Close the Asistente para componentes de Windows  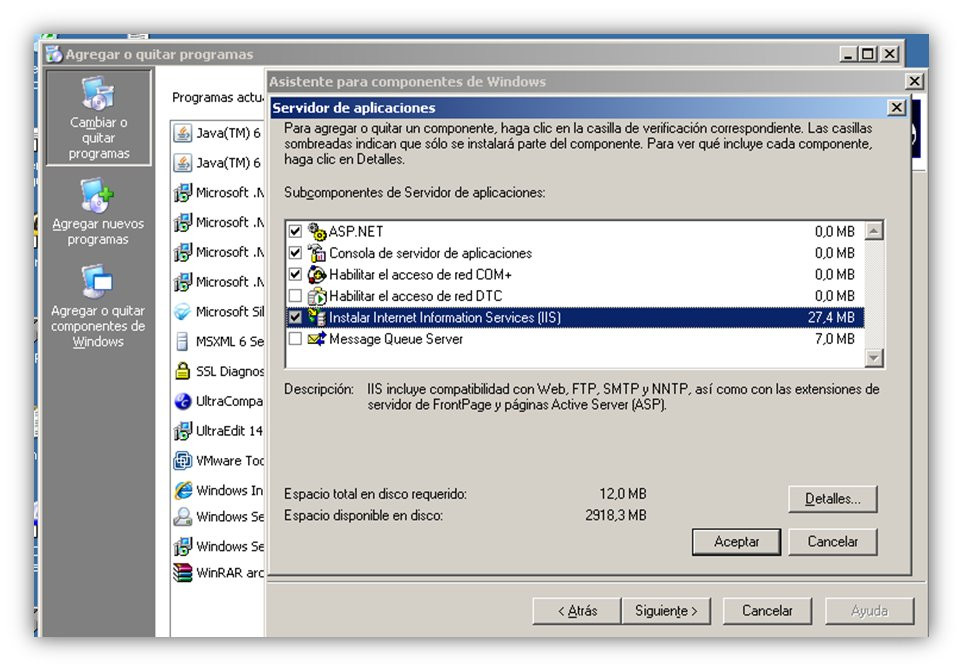(x=914, y=81)
